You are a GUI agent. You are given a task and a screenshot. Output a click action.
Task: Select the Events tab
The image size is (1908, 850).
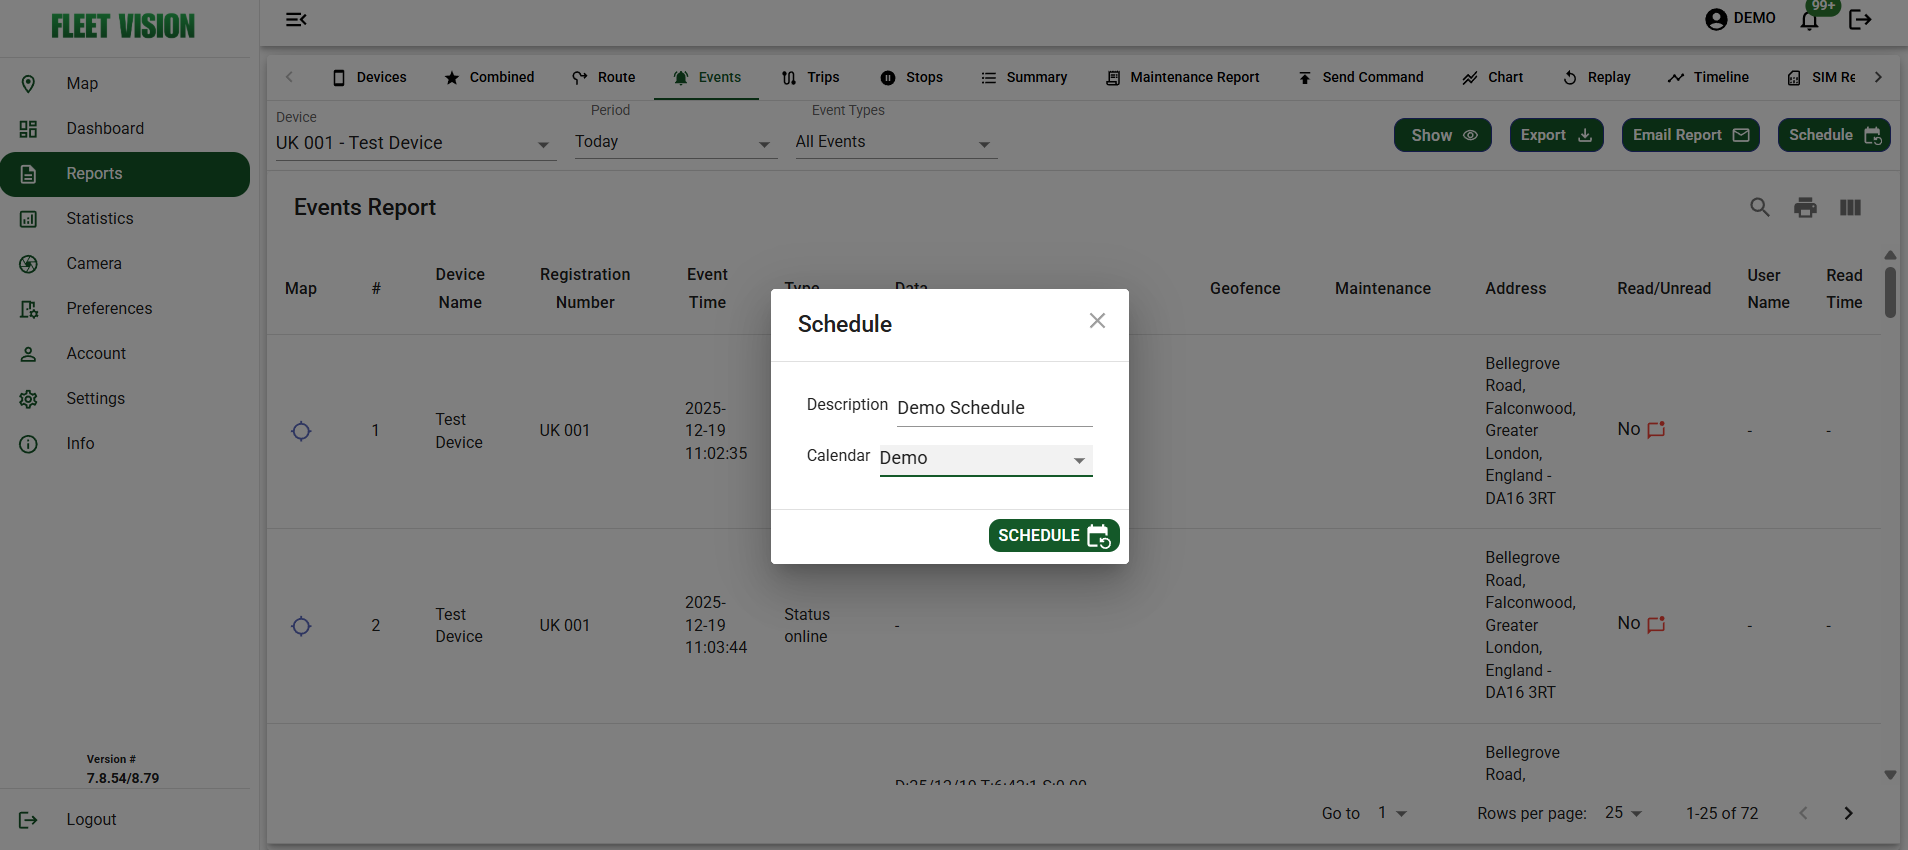tap(706, 77)
